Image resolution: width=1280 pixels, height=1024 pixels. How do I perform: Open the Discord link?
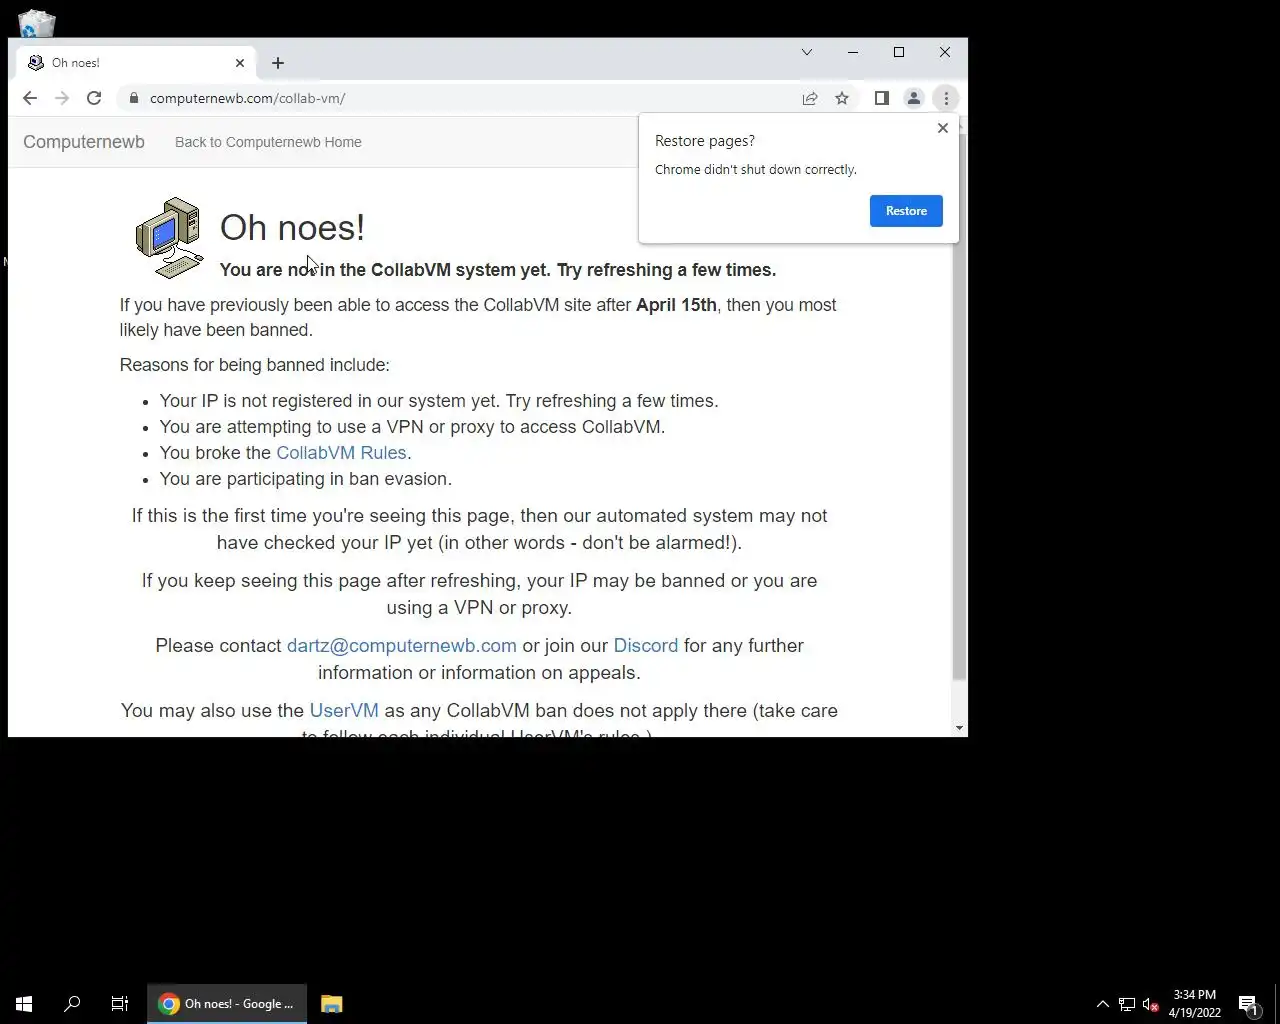(x=646, y=646)
